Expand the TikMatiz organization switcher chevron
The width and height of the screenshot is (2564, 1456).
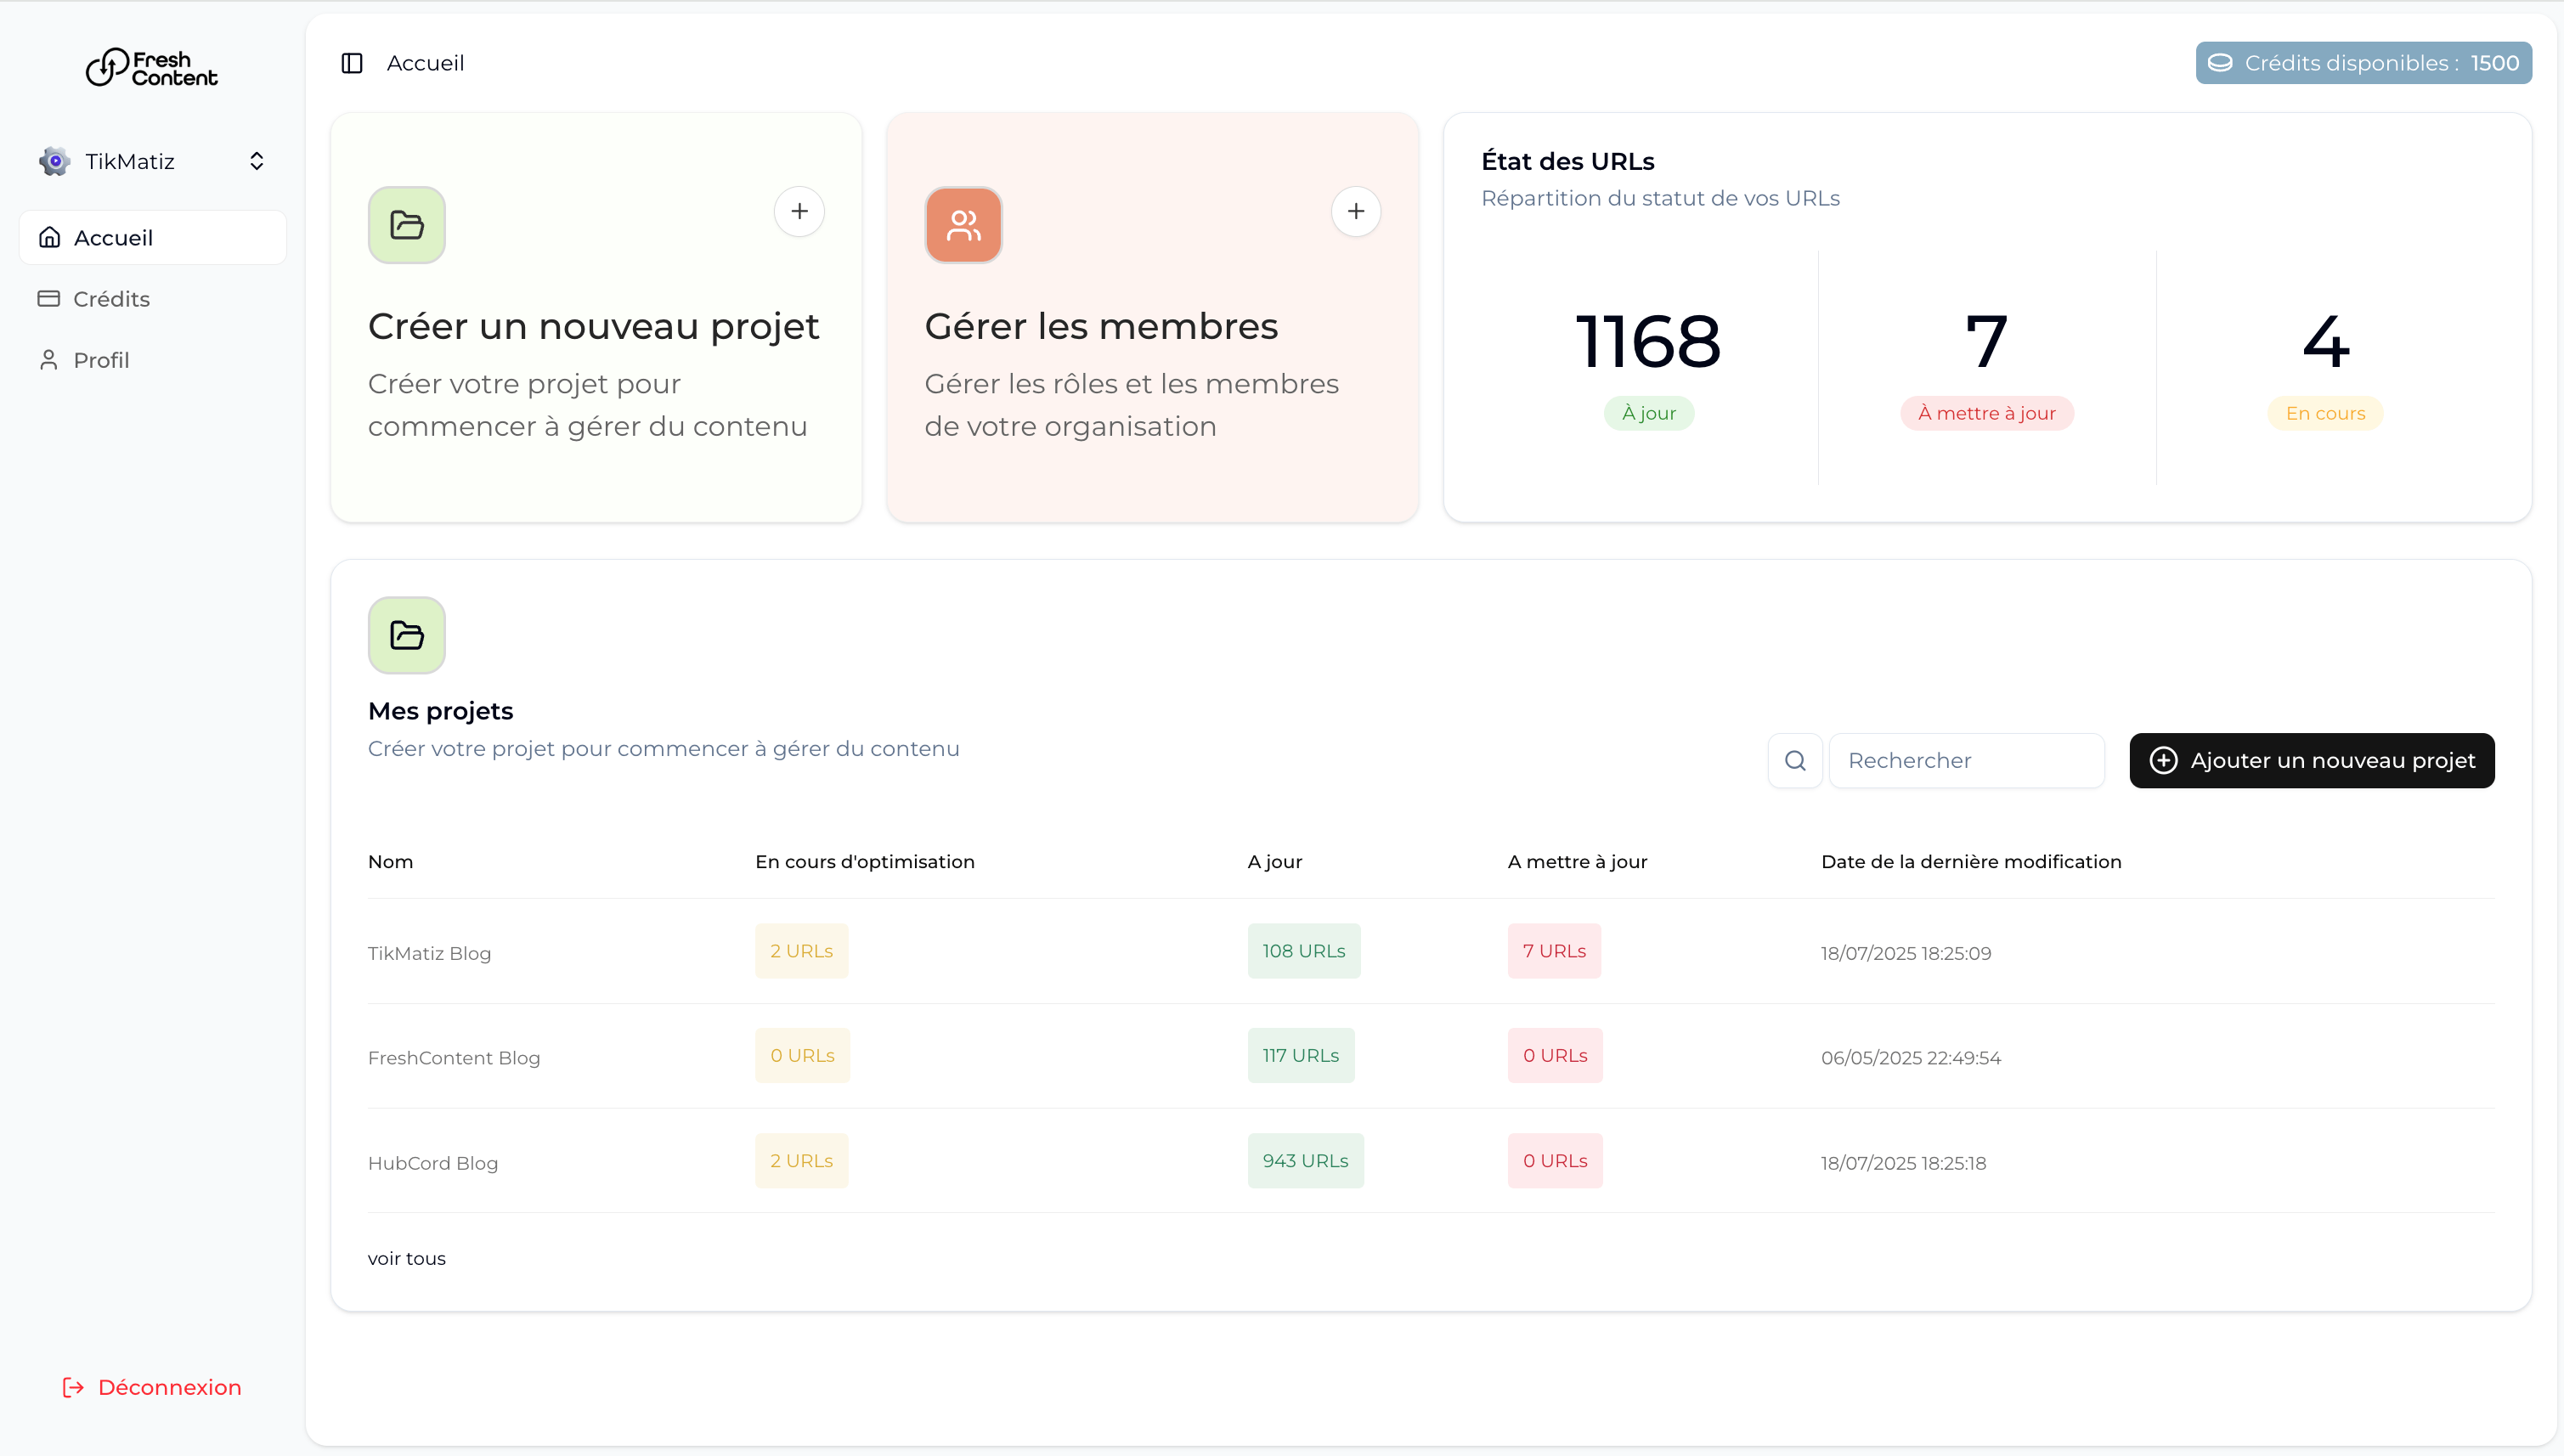point(257,161)
